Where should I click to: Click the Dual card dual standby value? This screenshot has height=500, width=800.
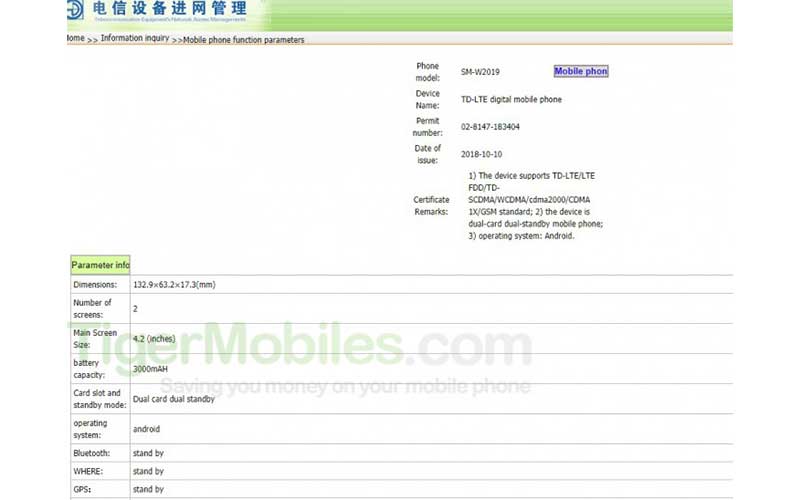tap(174, 399)
